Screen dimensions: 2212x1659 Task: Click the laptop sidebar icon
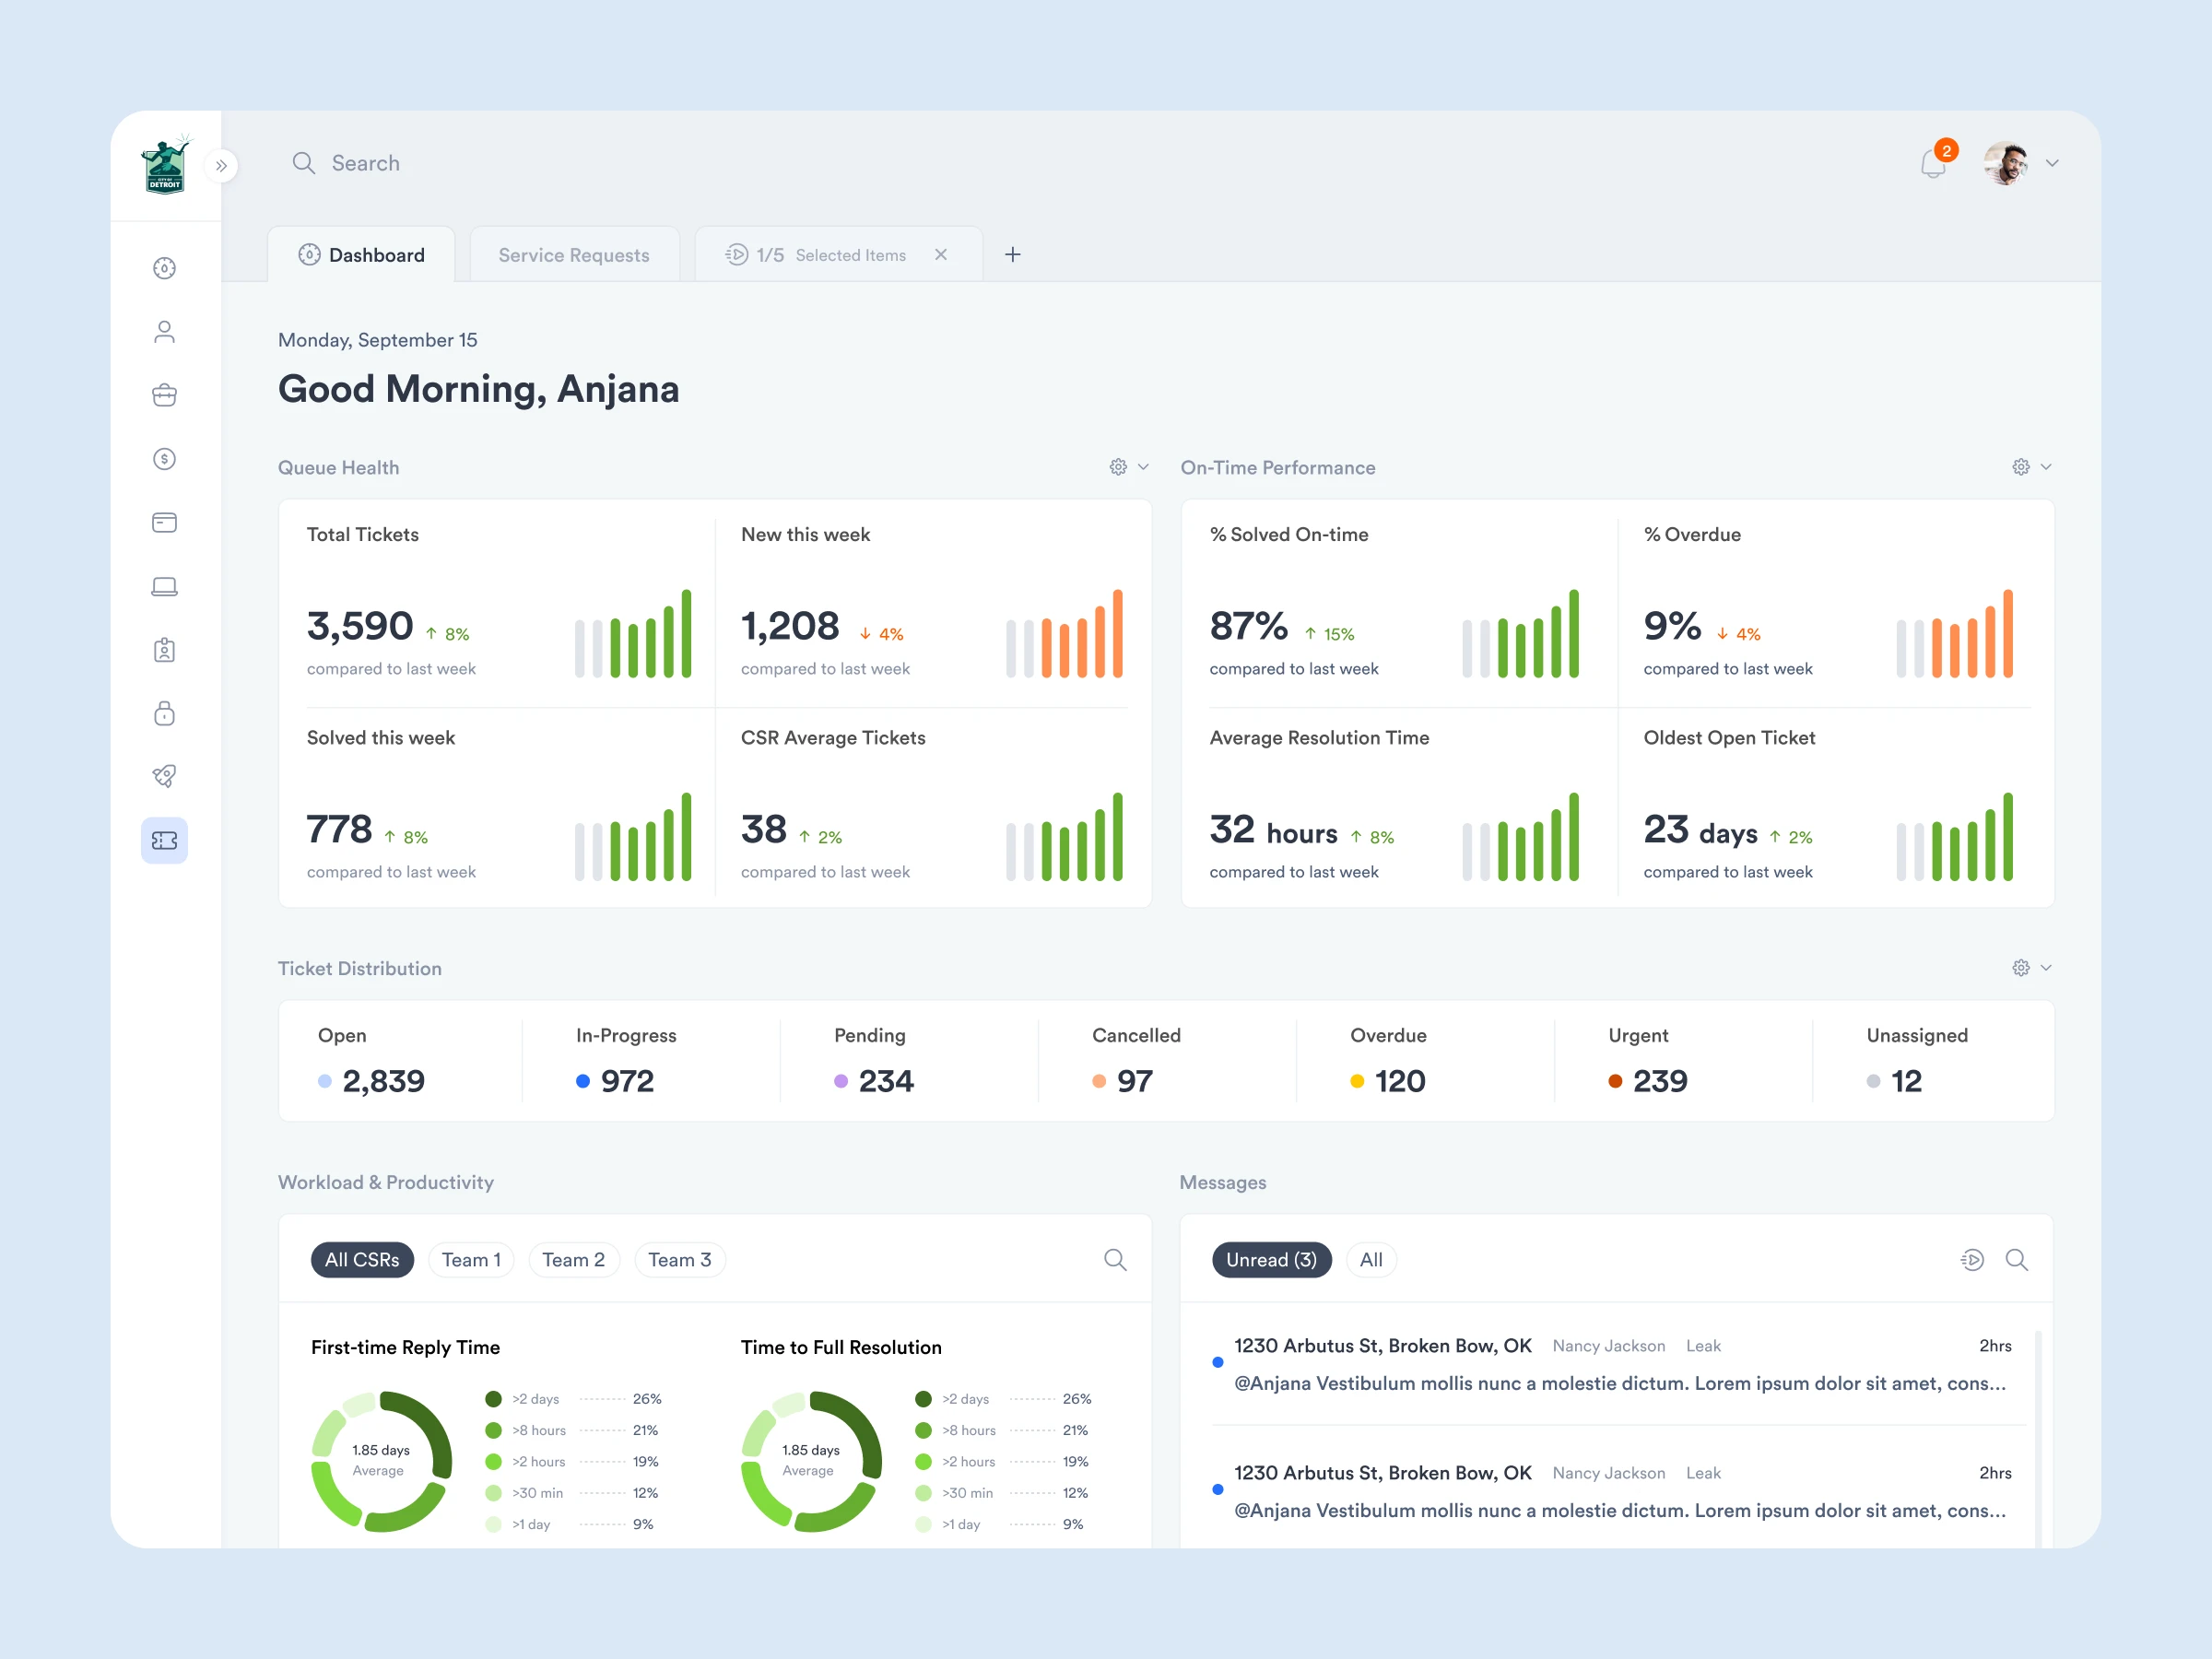tap(165, 586)
